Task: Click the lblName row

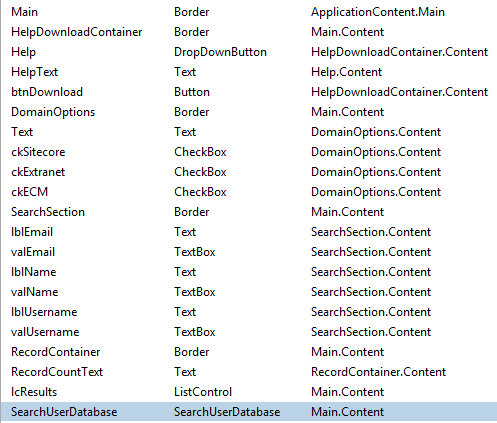Action: [x=249, y=272]
